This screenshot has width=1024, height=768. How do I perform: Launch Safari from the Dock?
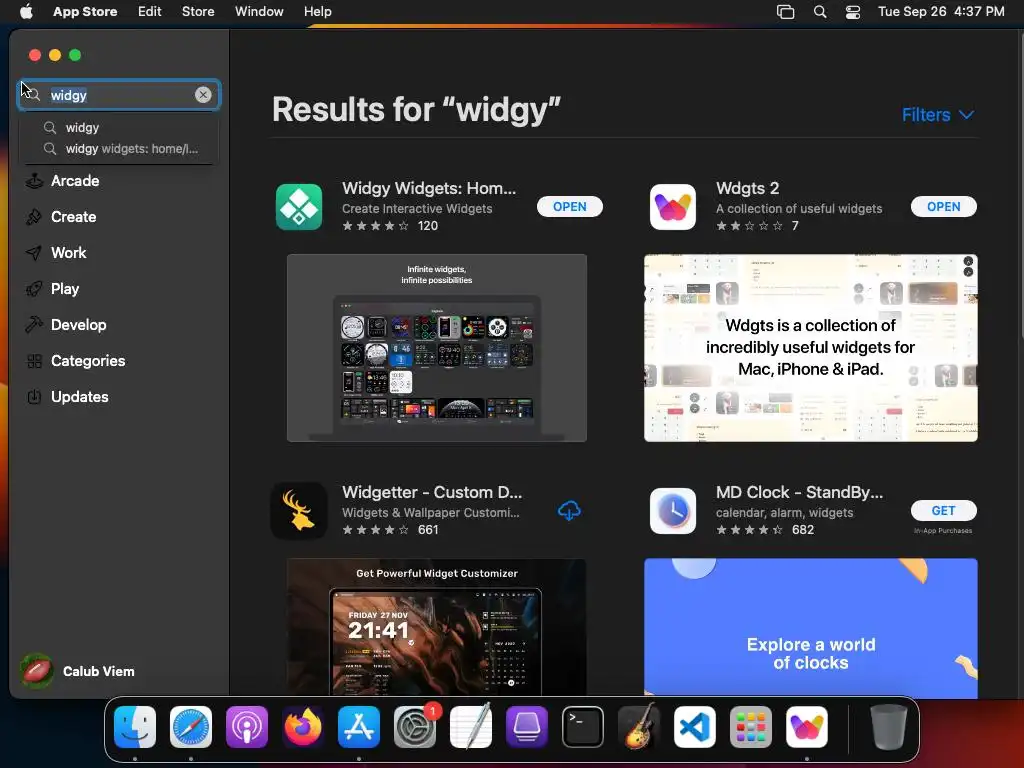pyautogui.click(x=191, y=727)
